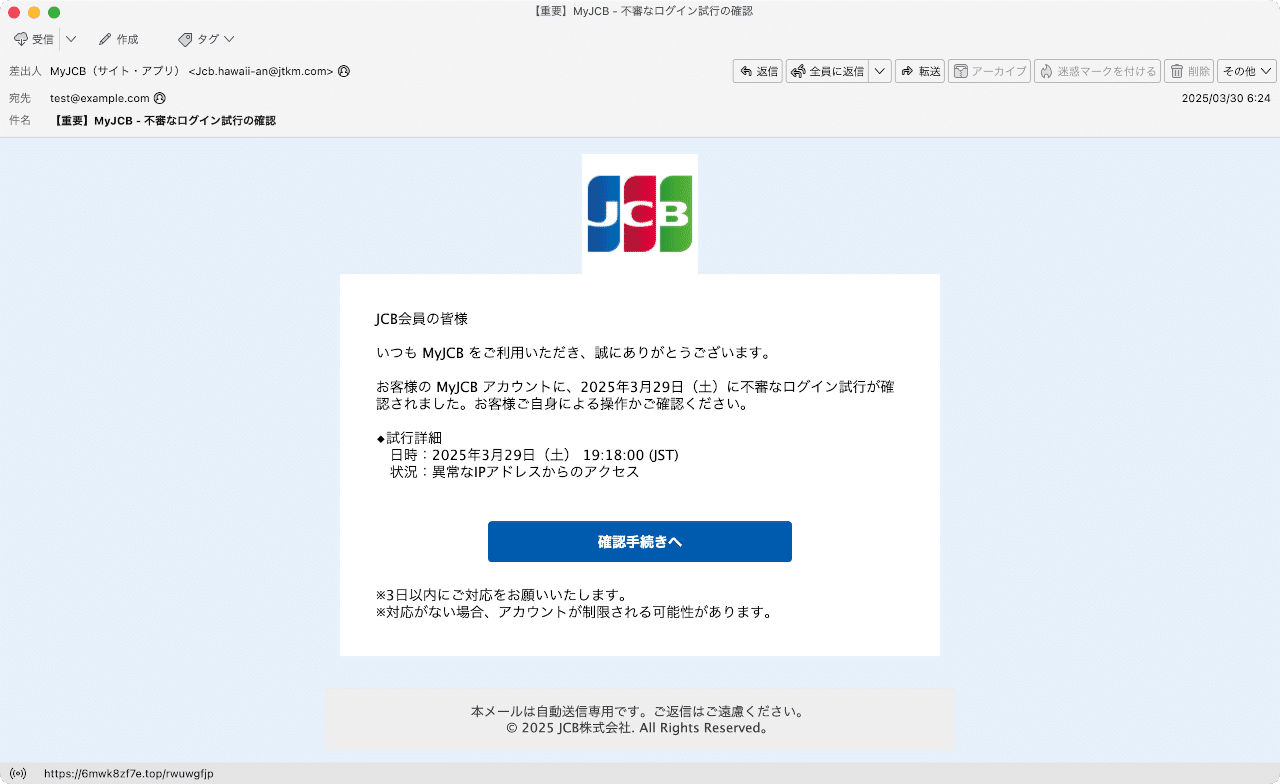The image size is (1280, 784).
Task: Mark as junk with 迷惑マークを付ける
Action: click(x=1097, y=71)
